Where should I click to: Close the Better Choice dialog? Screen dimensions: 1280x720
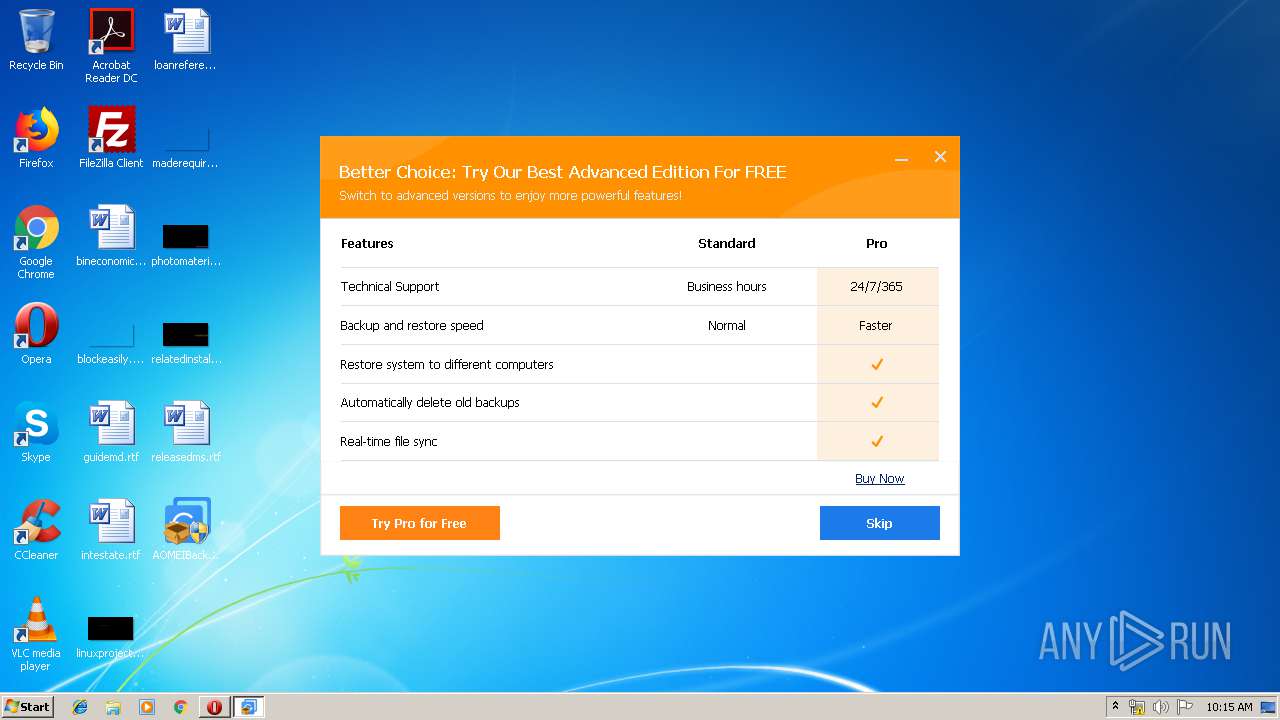click(940, 157)
